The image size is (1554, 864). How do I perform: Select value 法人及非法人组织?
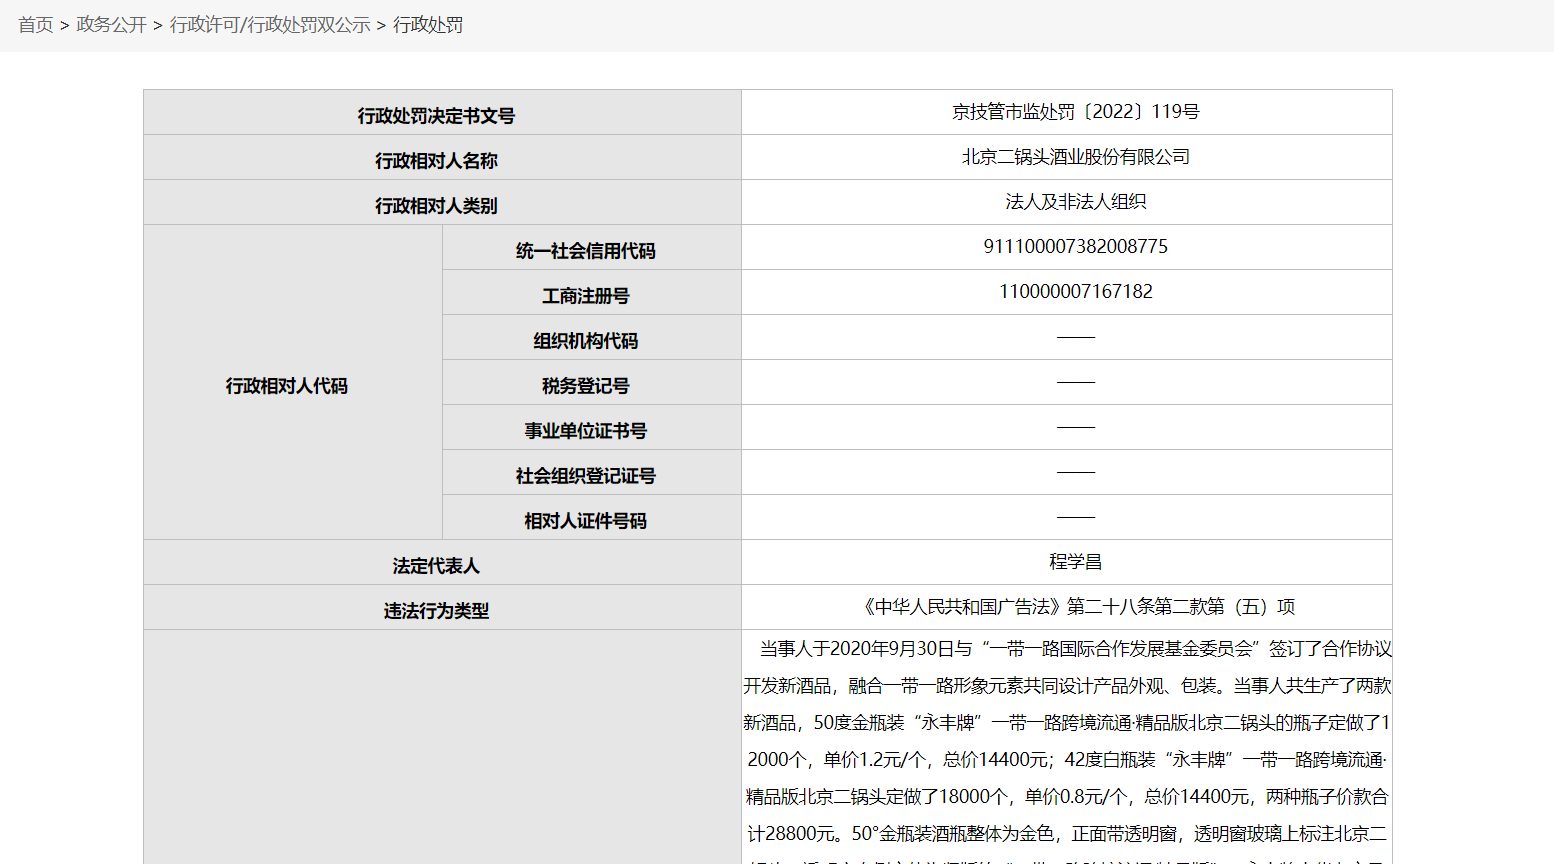coord(1076,202)
